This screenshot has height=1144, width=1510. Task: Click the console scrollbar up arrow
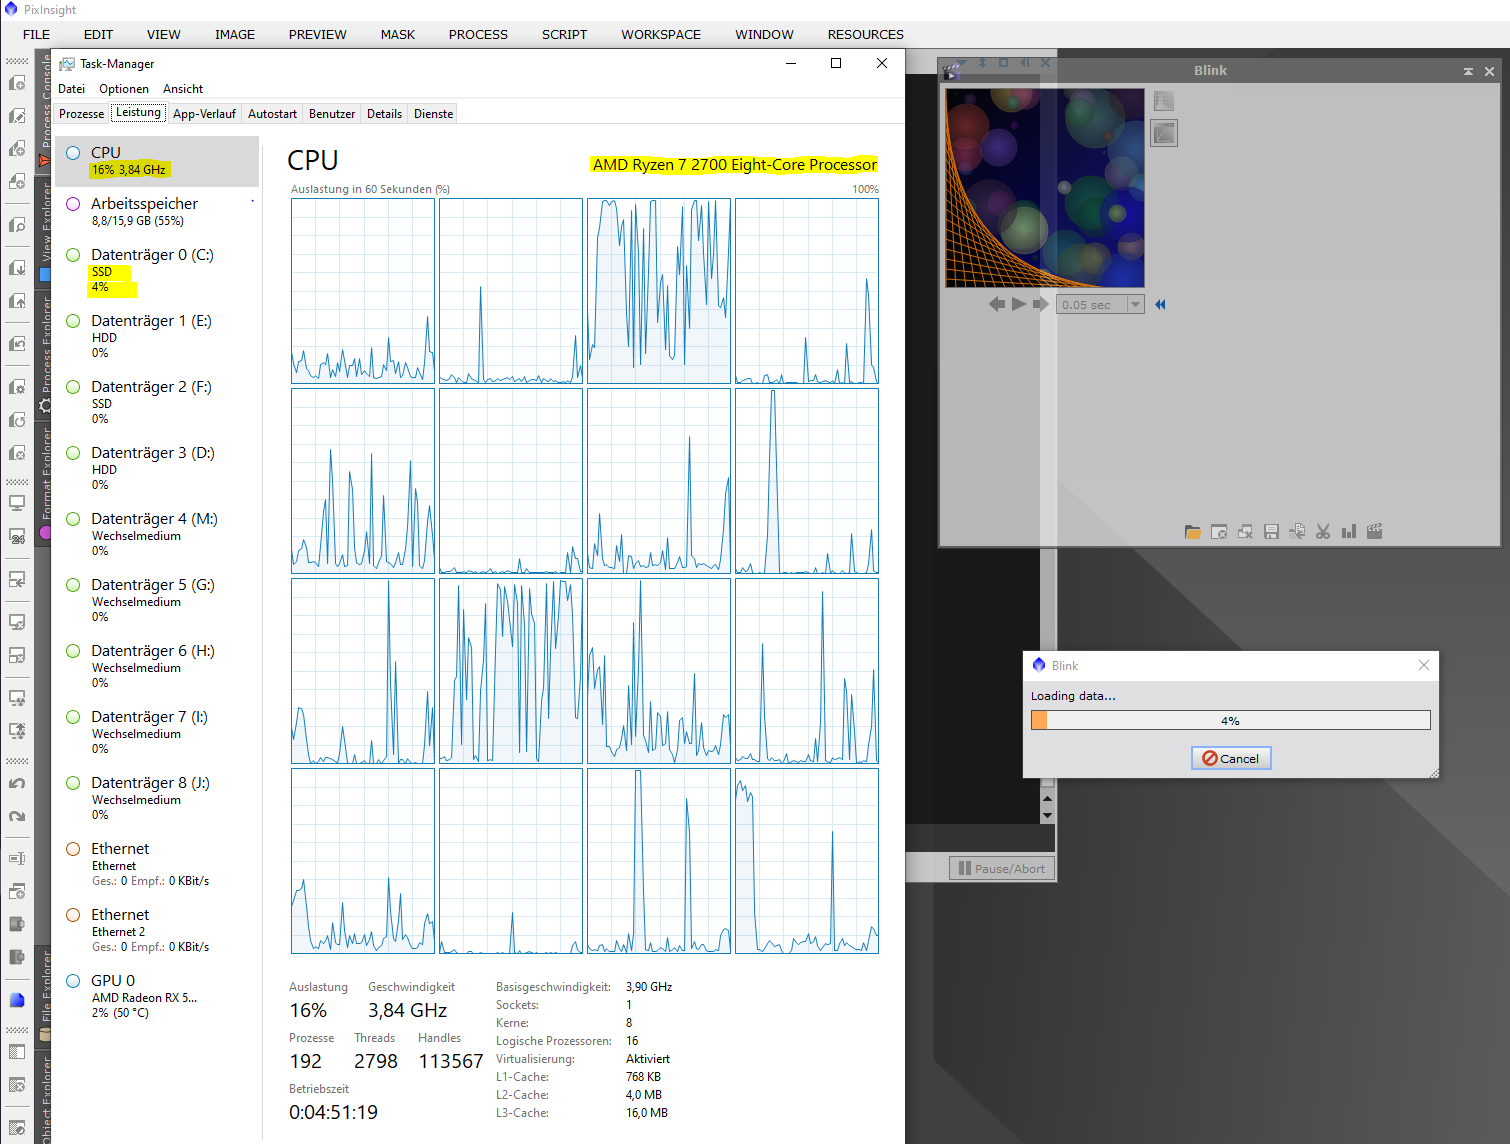1047,799
